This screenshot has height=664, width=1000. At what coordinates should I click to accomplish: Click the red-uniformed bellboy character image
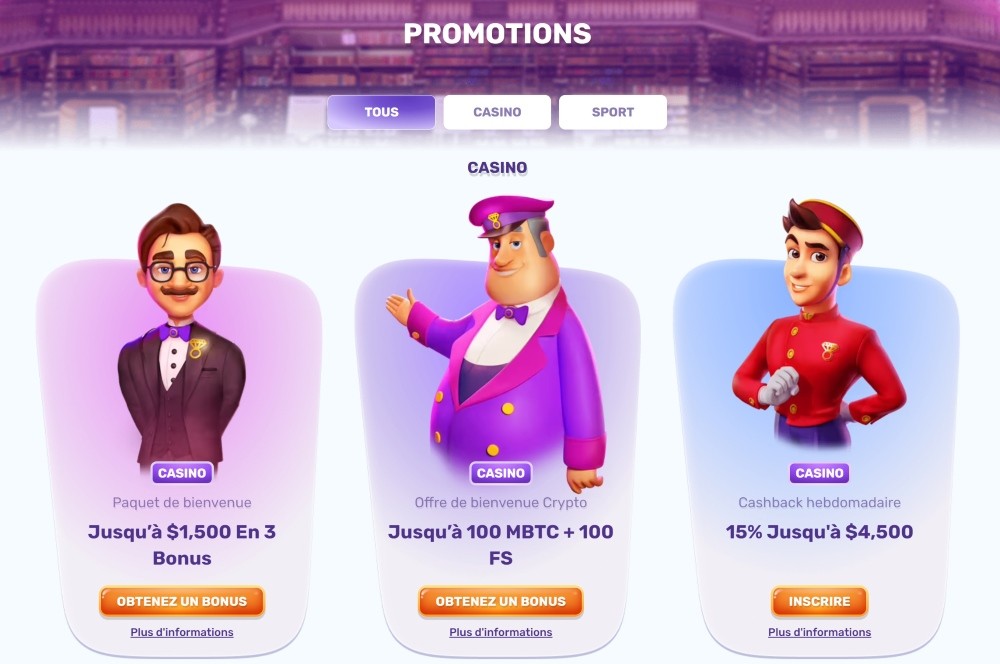[819, 322]
